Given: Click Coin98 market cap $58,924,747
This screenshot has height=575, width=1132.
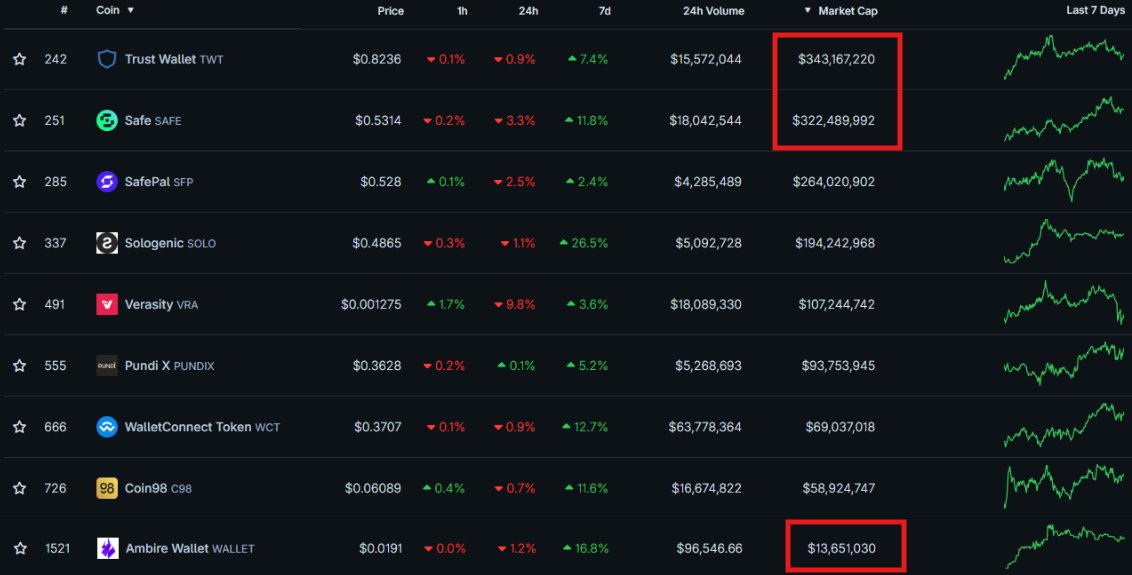Looking at the screenshot, I should coord(838,488).
